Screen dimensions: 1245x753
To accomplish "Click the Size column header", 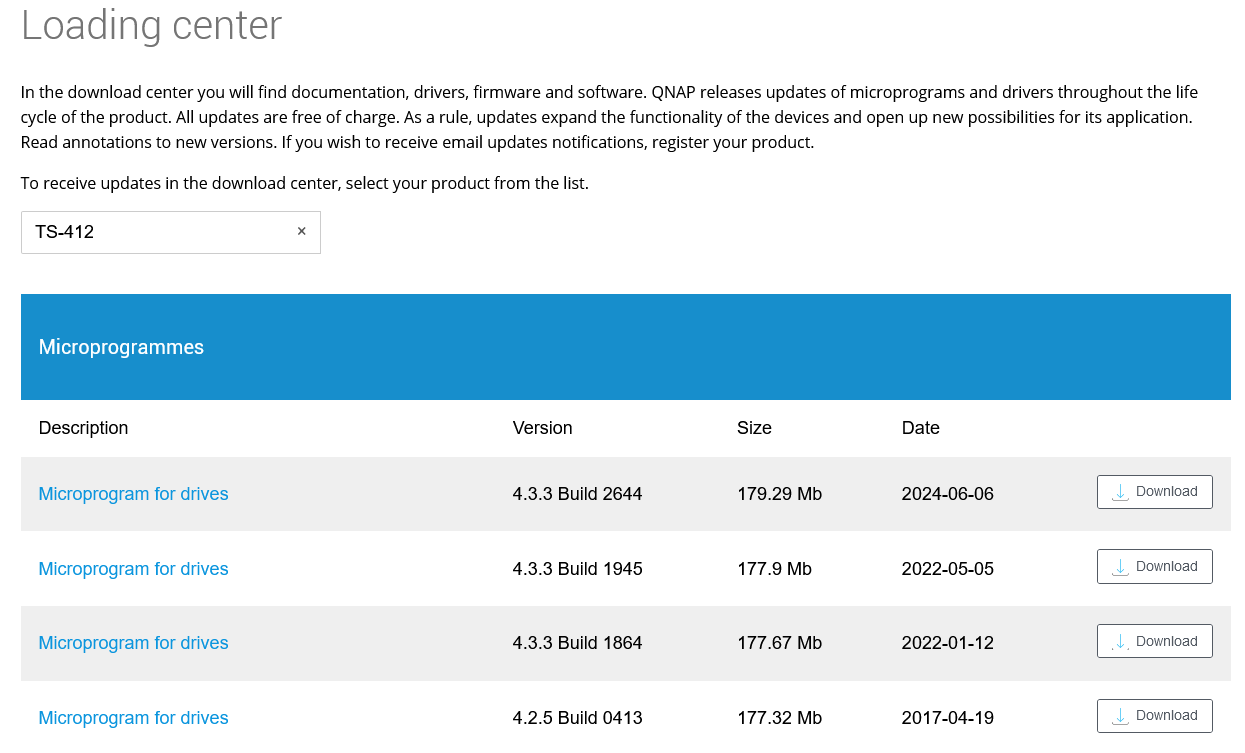I will [754, 428].
